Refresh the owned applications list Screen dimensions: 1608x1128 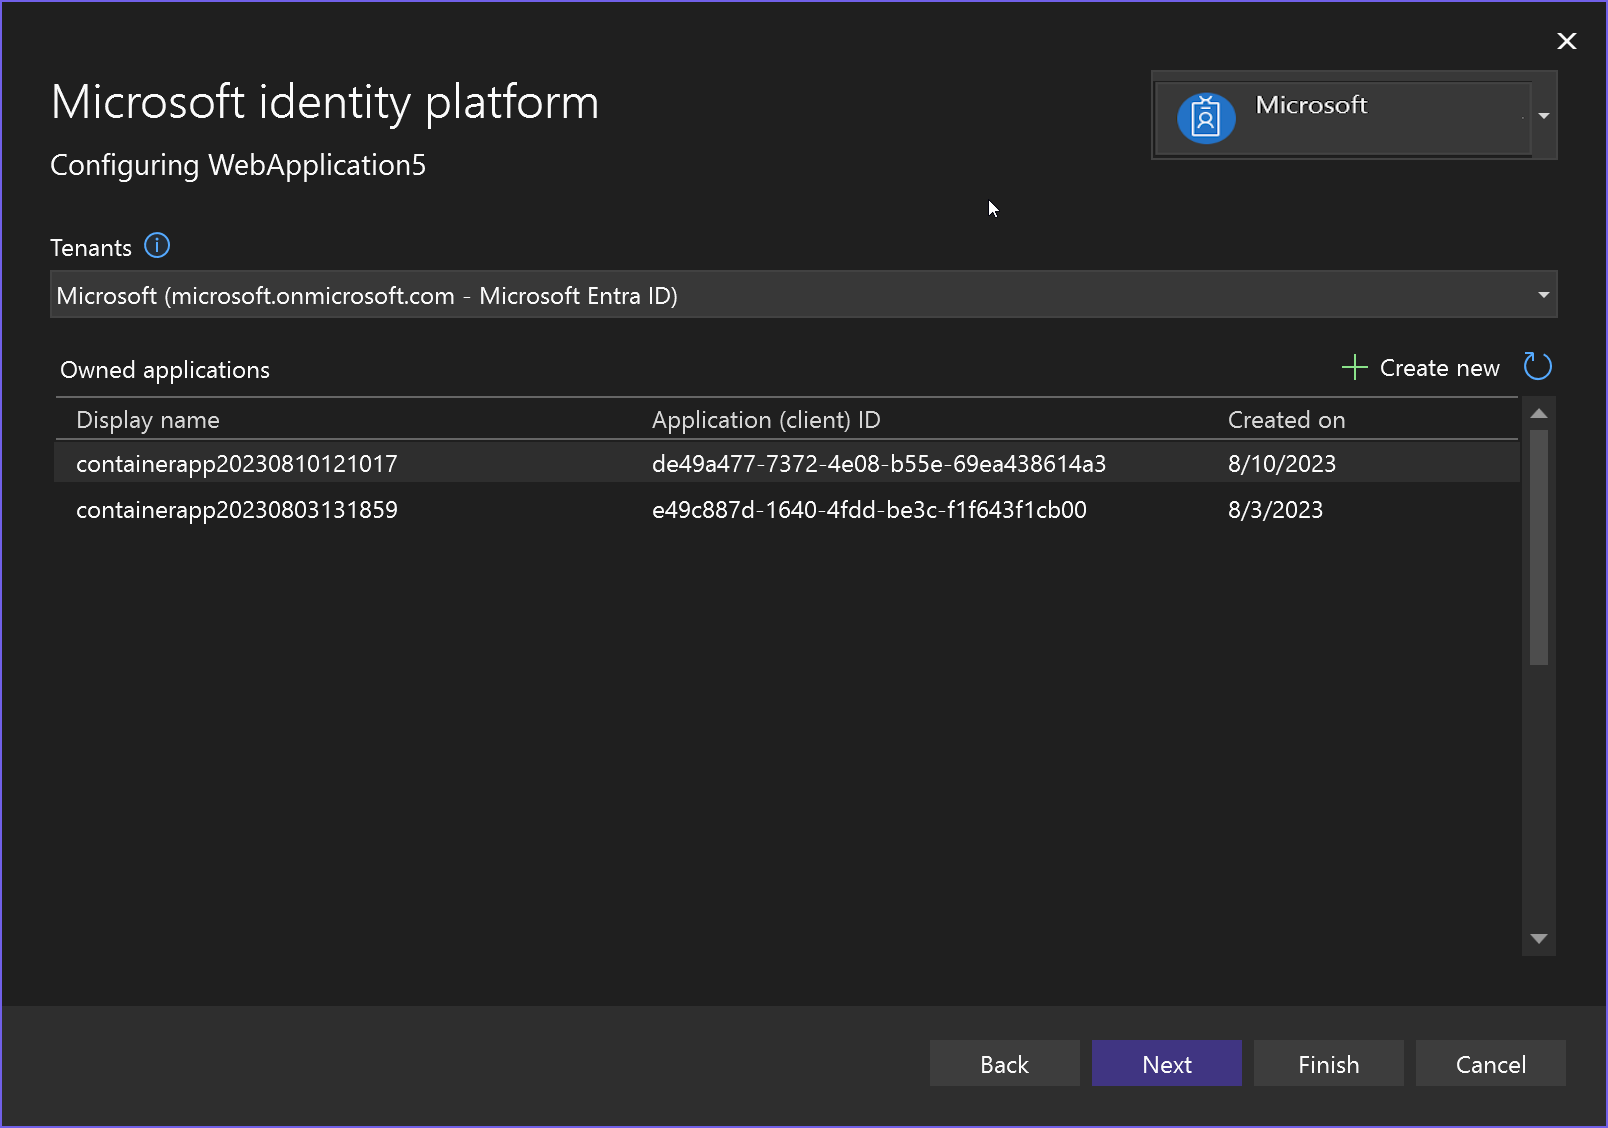(x=1537, y=367)
